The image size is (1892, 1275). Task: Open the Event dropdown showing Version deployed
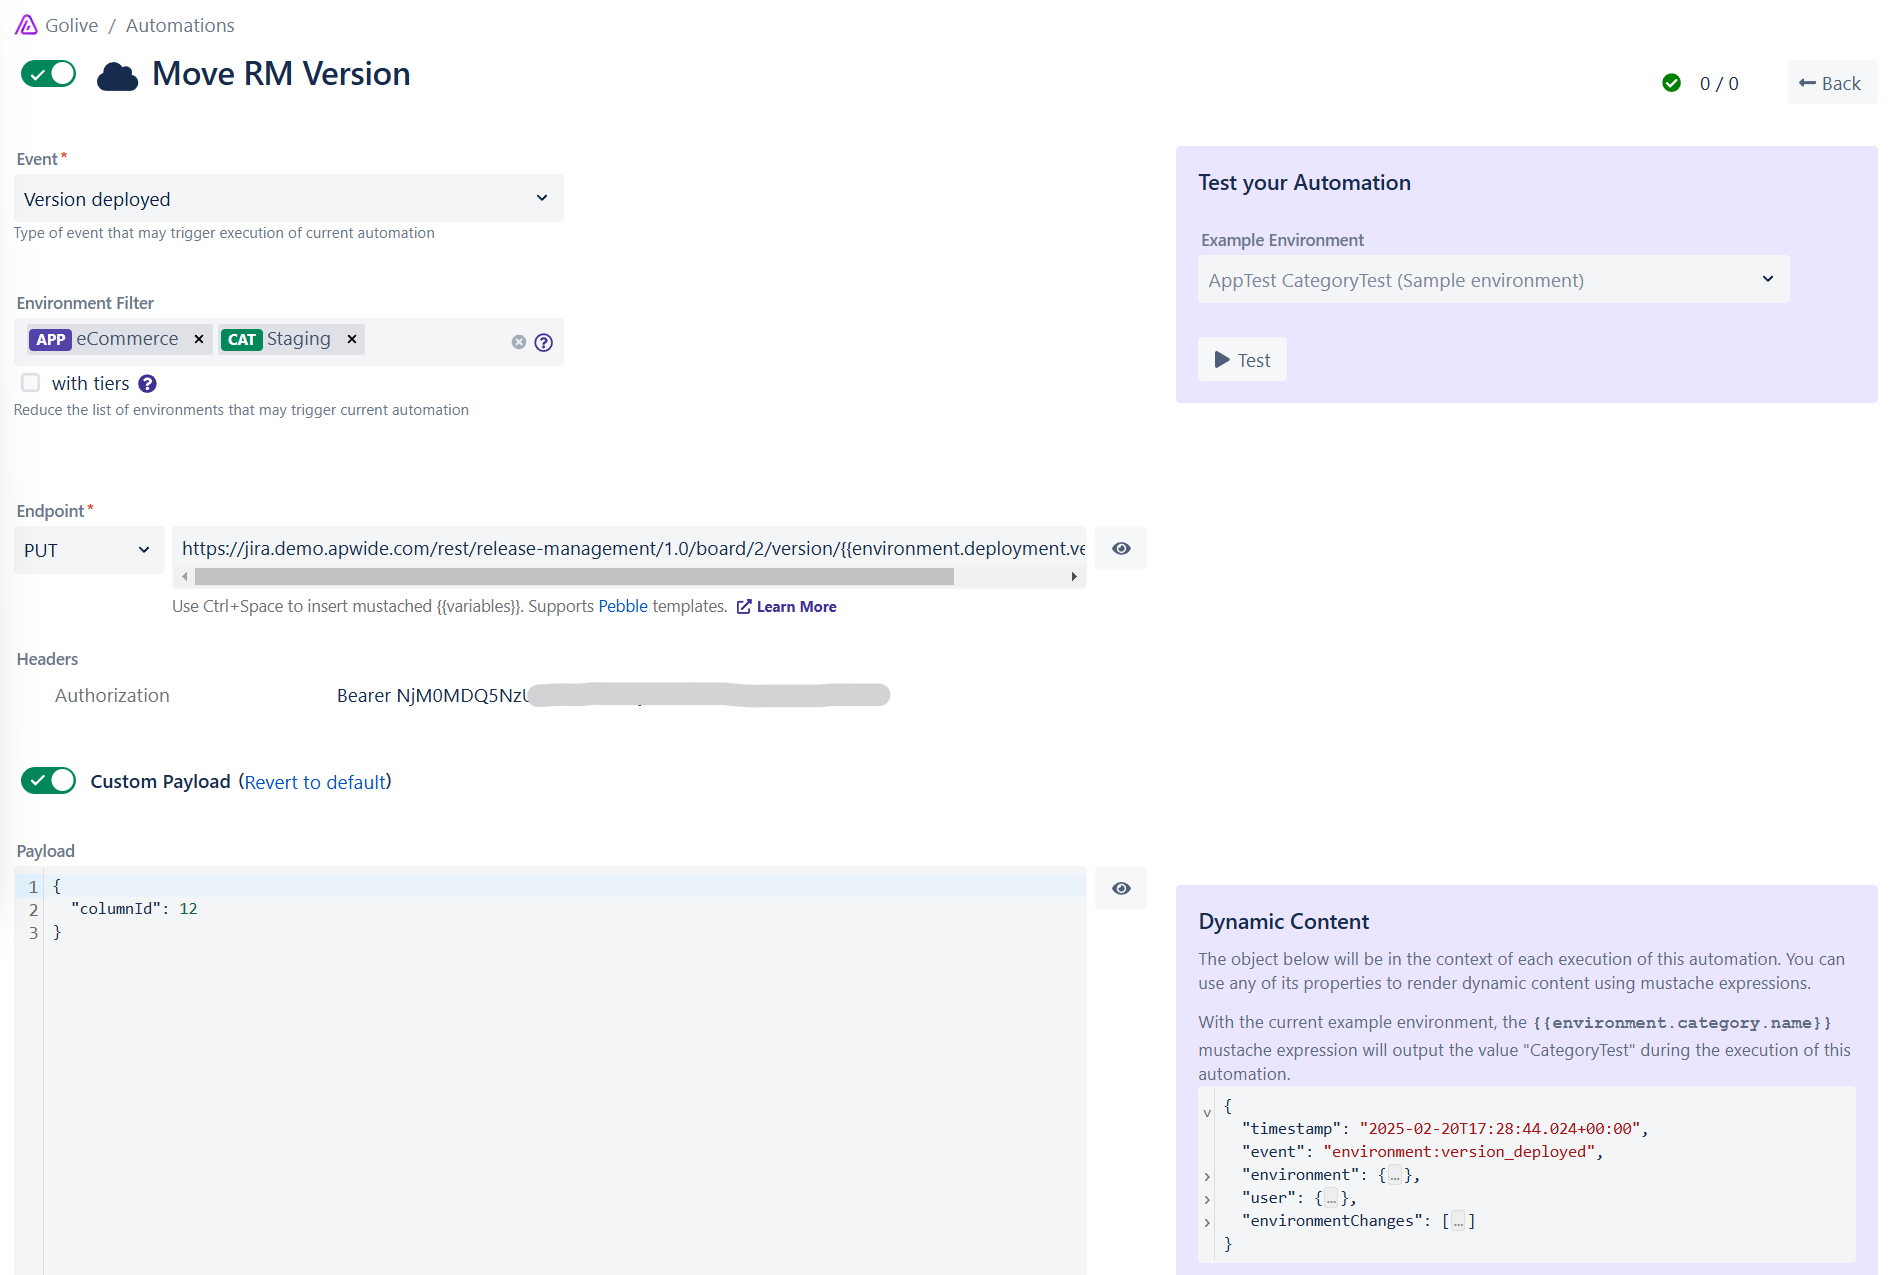pos(288,199)
